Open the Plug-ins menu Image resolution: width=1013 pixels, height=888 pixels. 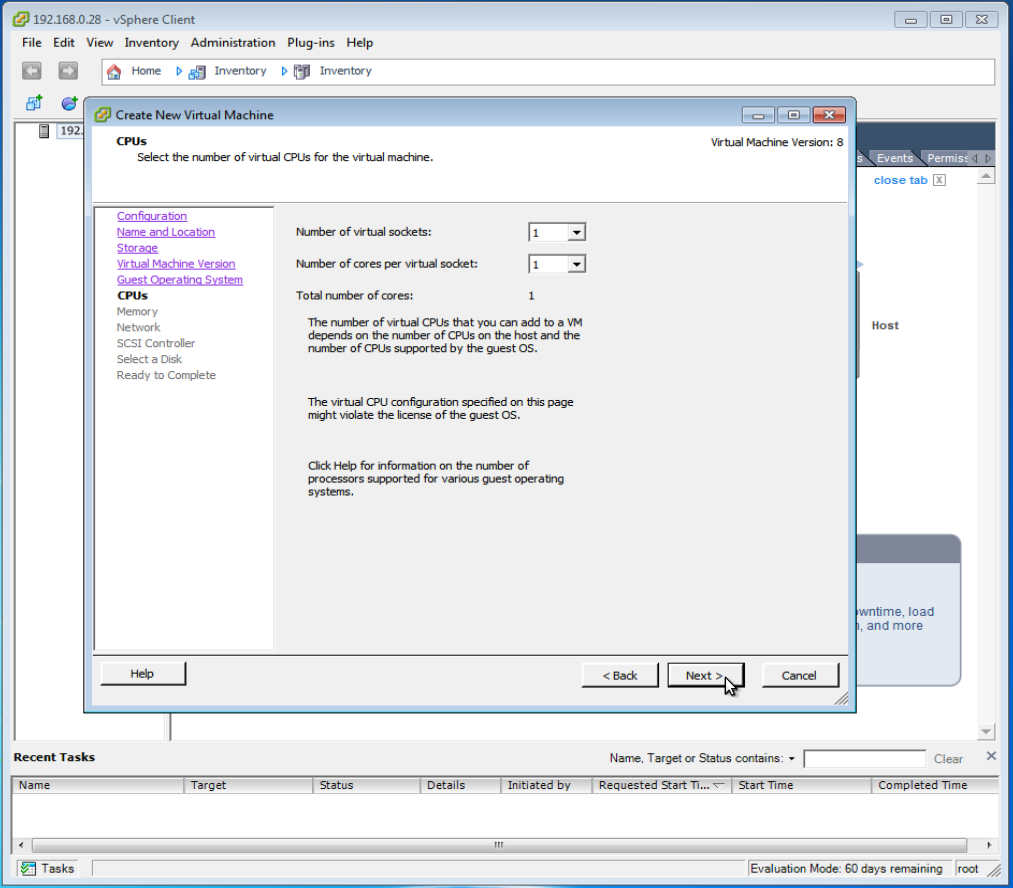pyautogui.click(x=311, y=43)
